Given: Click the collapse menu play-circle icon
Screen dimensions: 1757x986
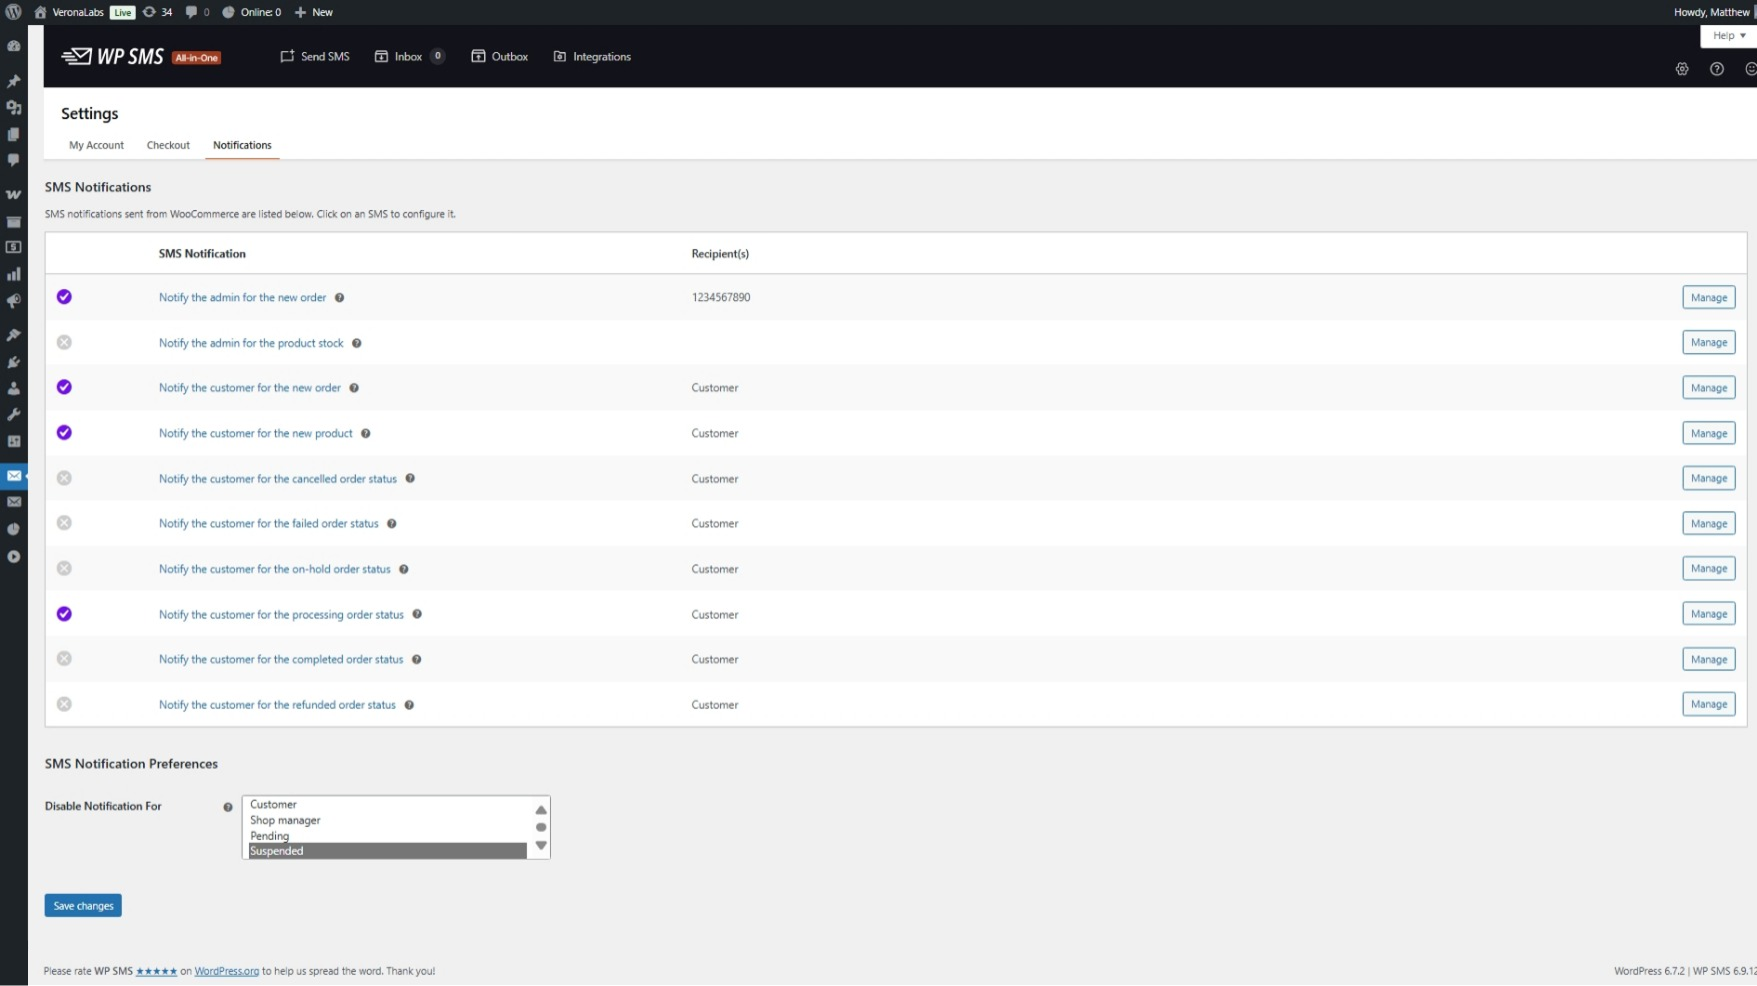Looking at the screenshot, I should pyautogui.click(x=14, y=557).
